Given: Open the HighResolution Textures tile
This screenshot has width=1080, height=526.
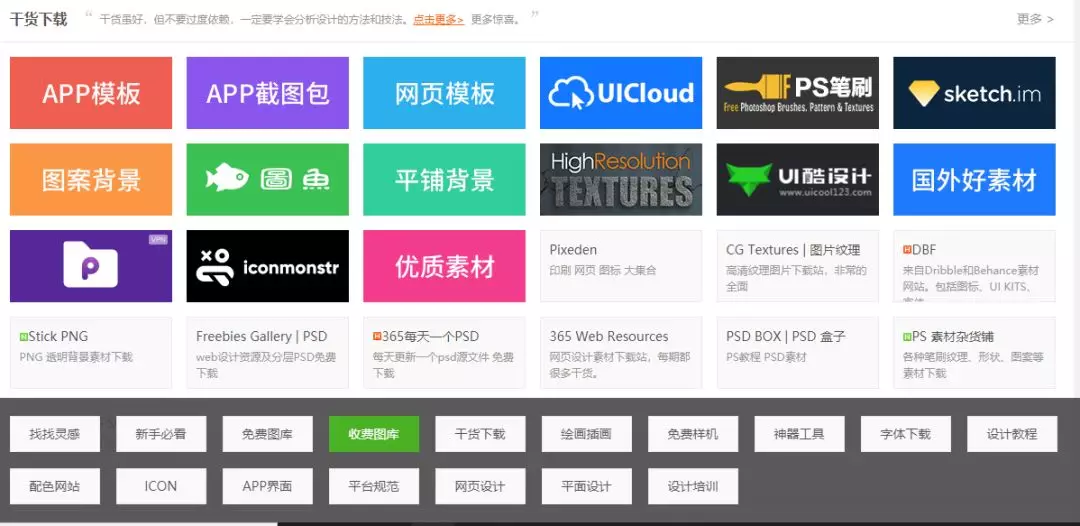Looking at the screenshot, I should 621,180.
